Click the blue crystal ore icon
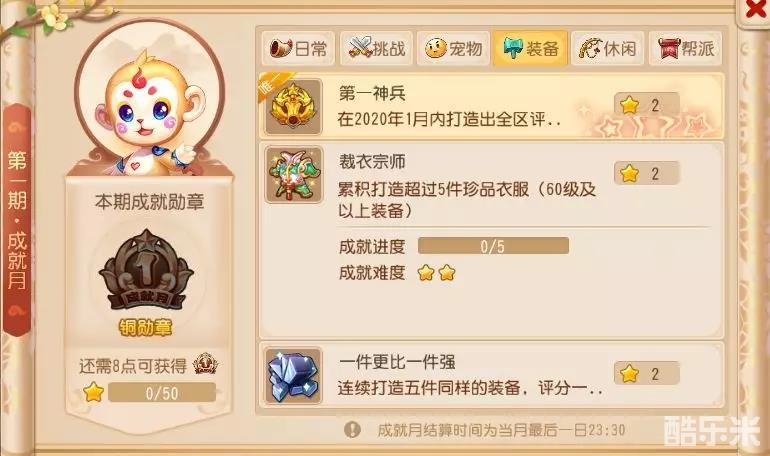Image resolution: width=770 pixels, height=456 pixels. 293,376
